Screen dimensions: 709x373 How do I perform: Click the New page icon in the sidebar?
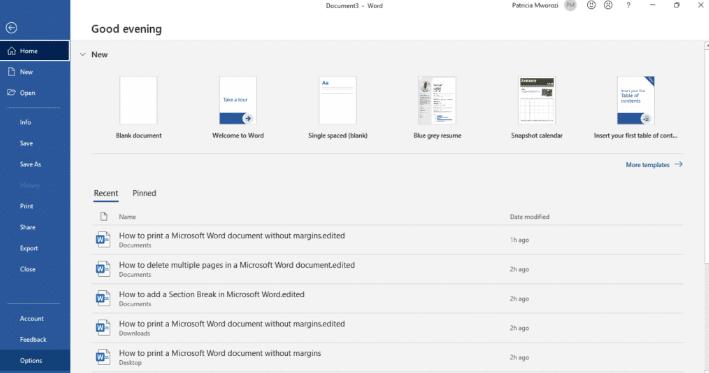point(11,72)
